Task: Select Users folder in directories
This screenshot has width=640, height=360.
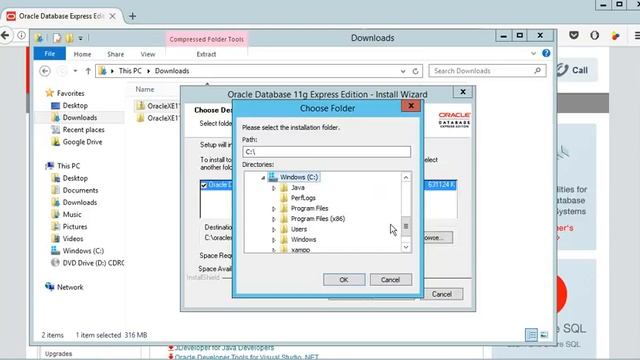Action: (x=299, y=229)
